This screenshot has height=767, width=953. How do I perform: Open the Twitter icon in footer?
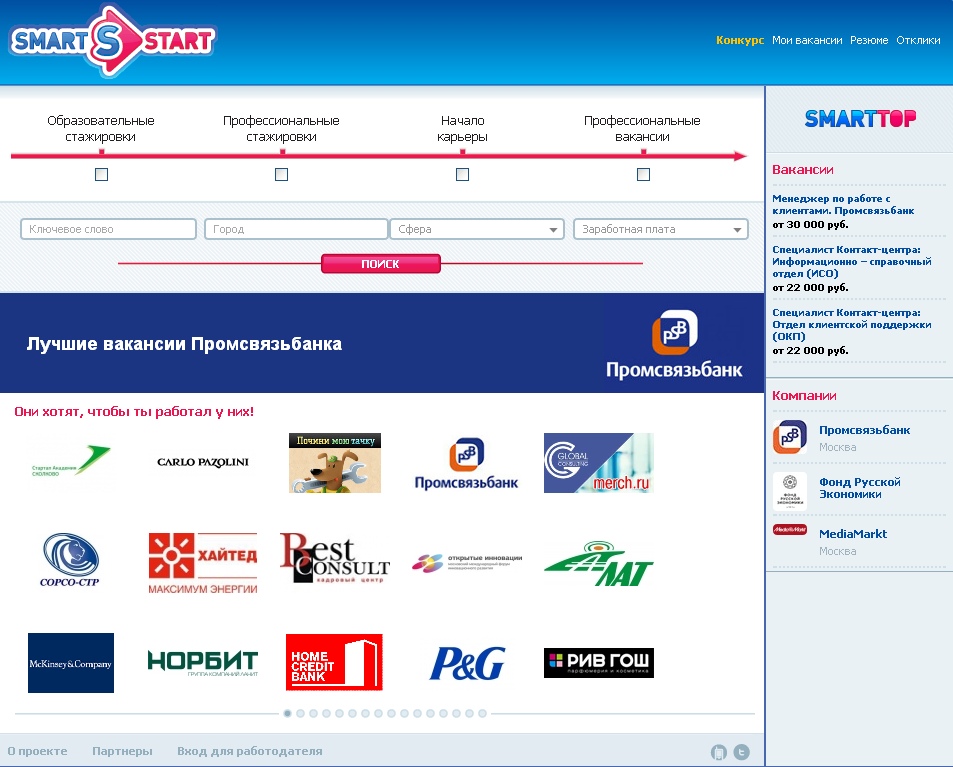(x=741, y=752)
